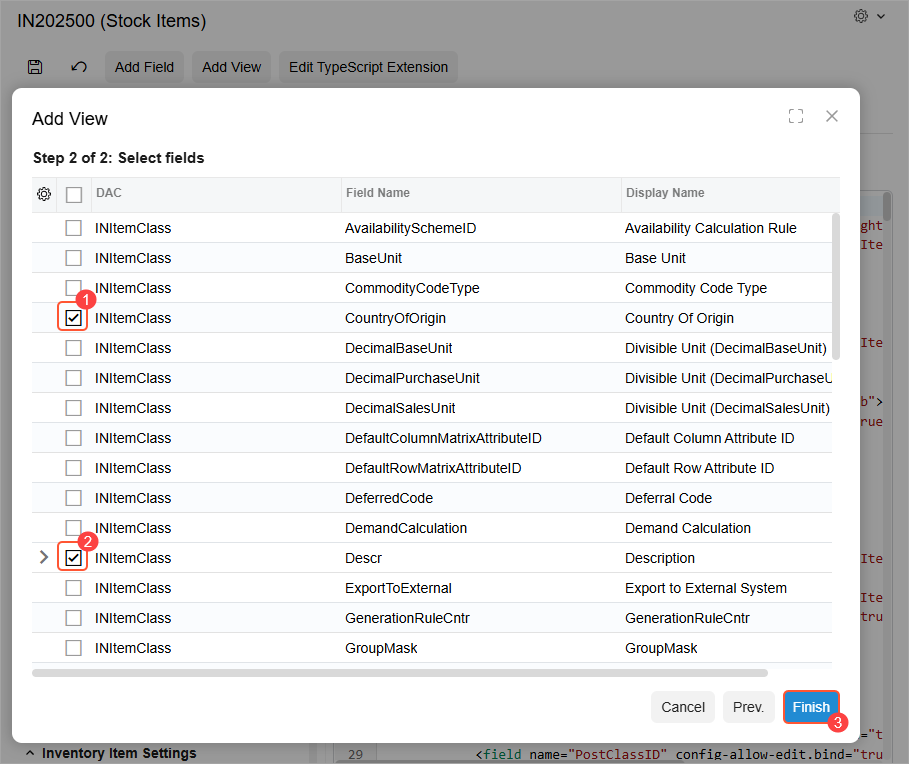
Task: Close the Add View dialog
Action: (831, 116)
